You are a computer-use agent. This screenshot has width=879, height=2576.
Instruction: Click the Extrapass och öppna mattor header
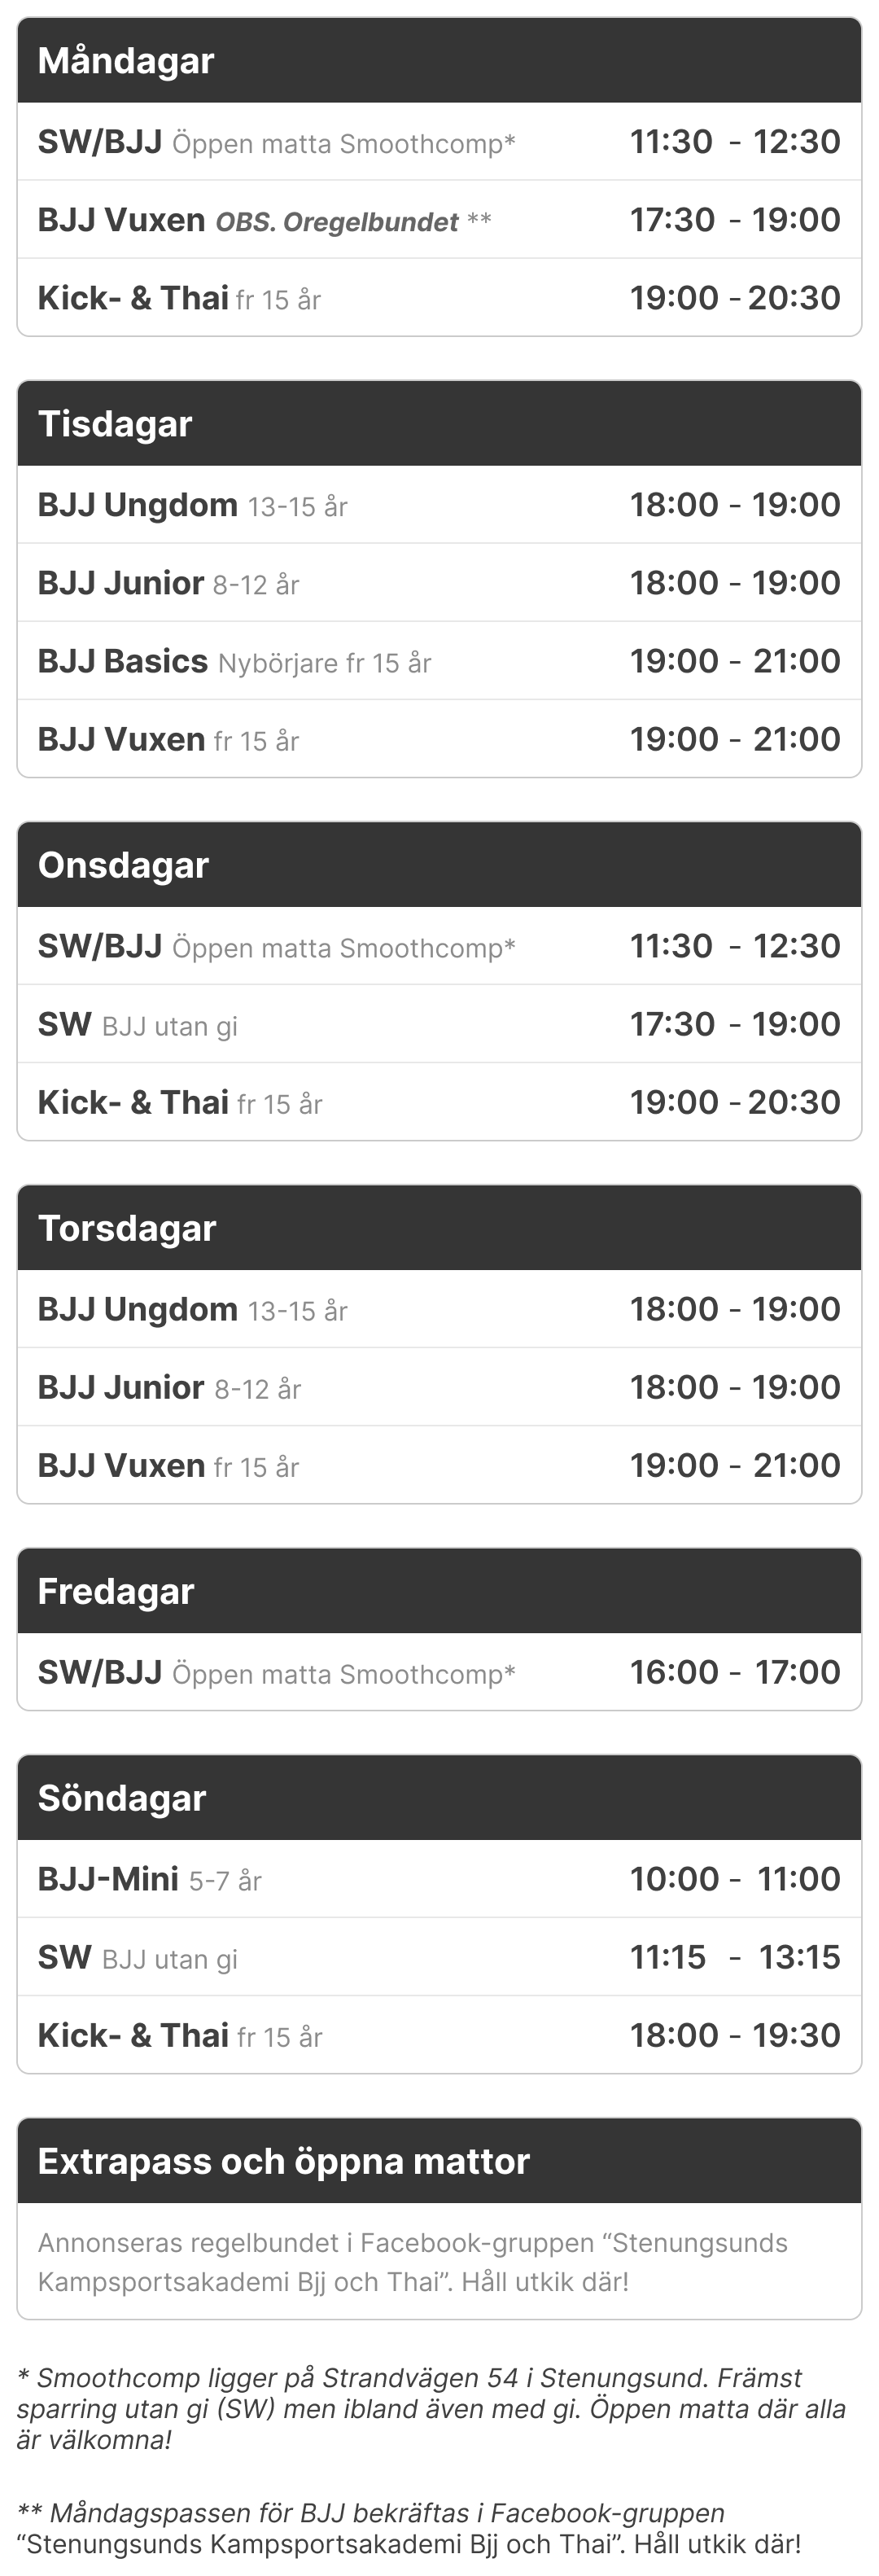point(438,2161)
